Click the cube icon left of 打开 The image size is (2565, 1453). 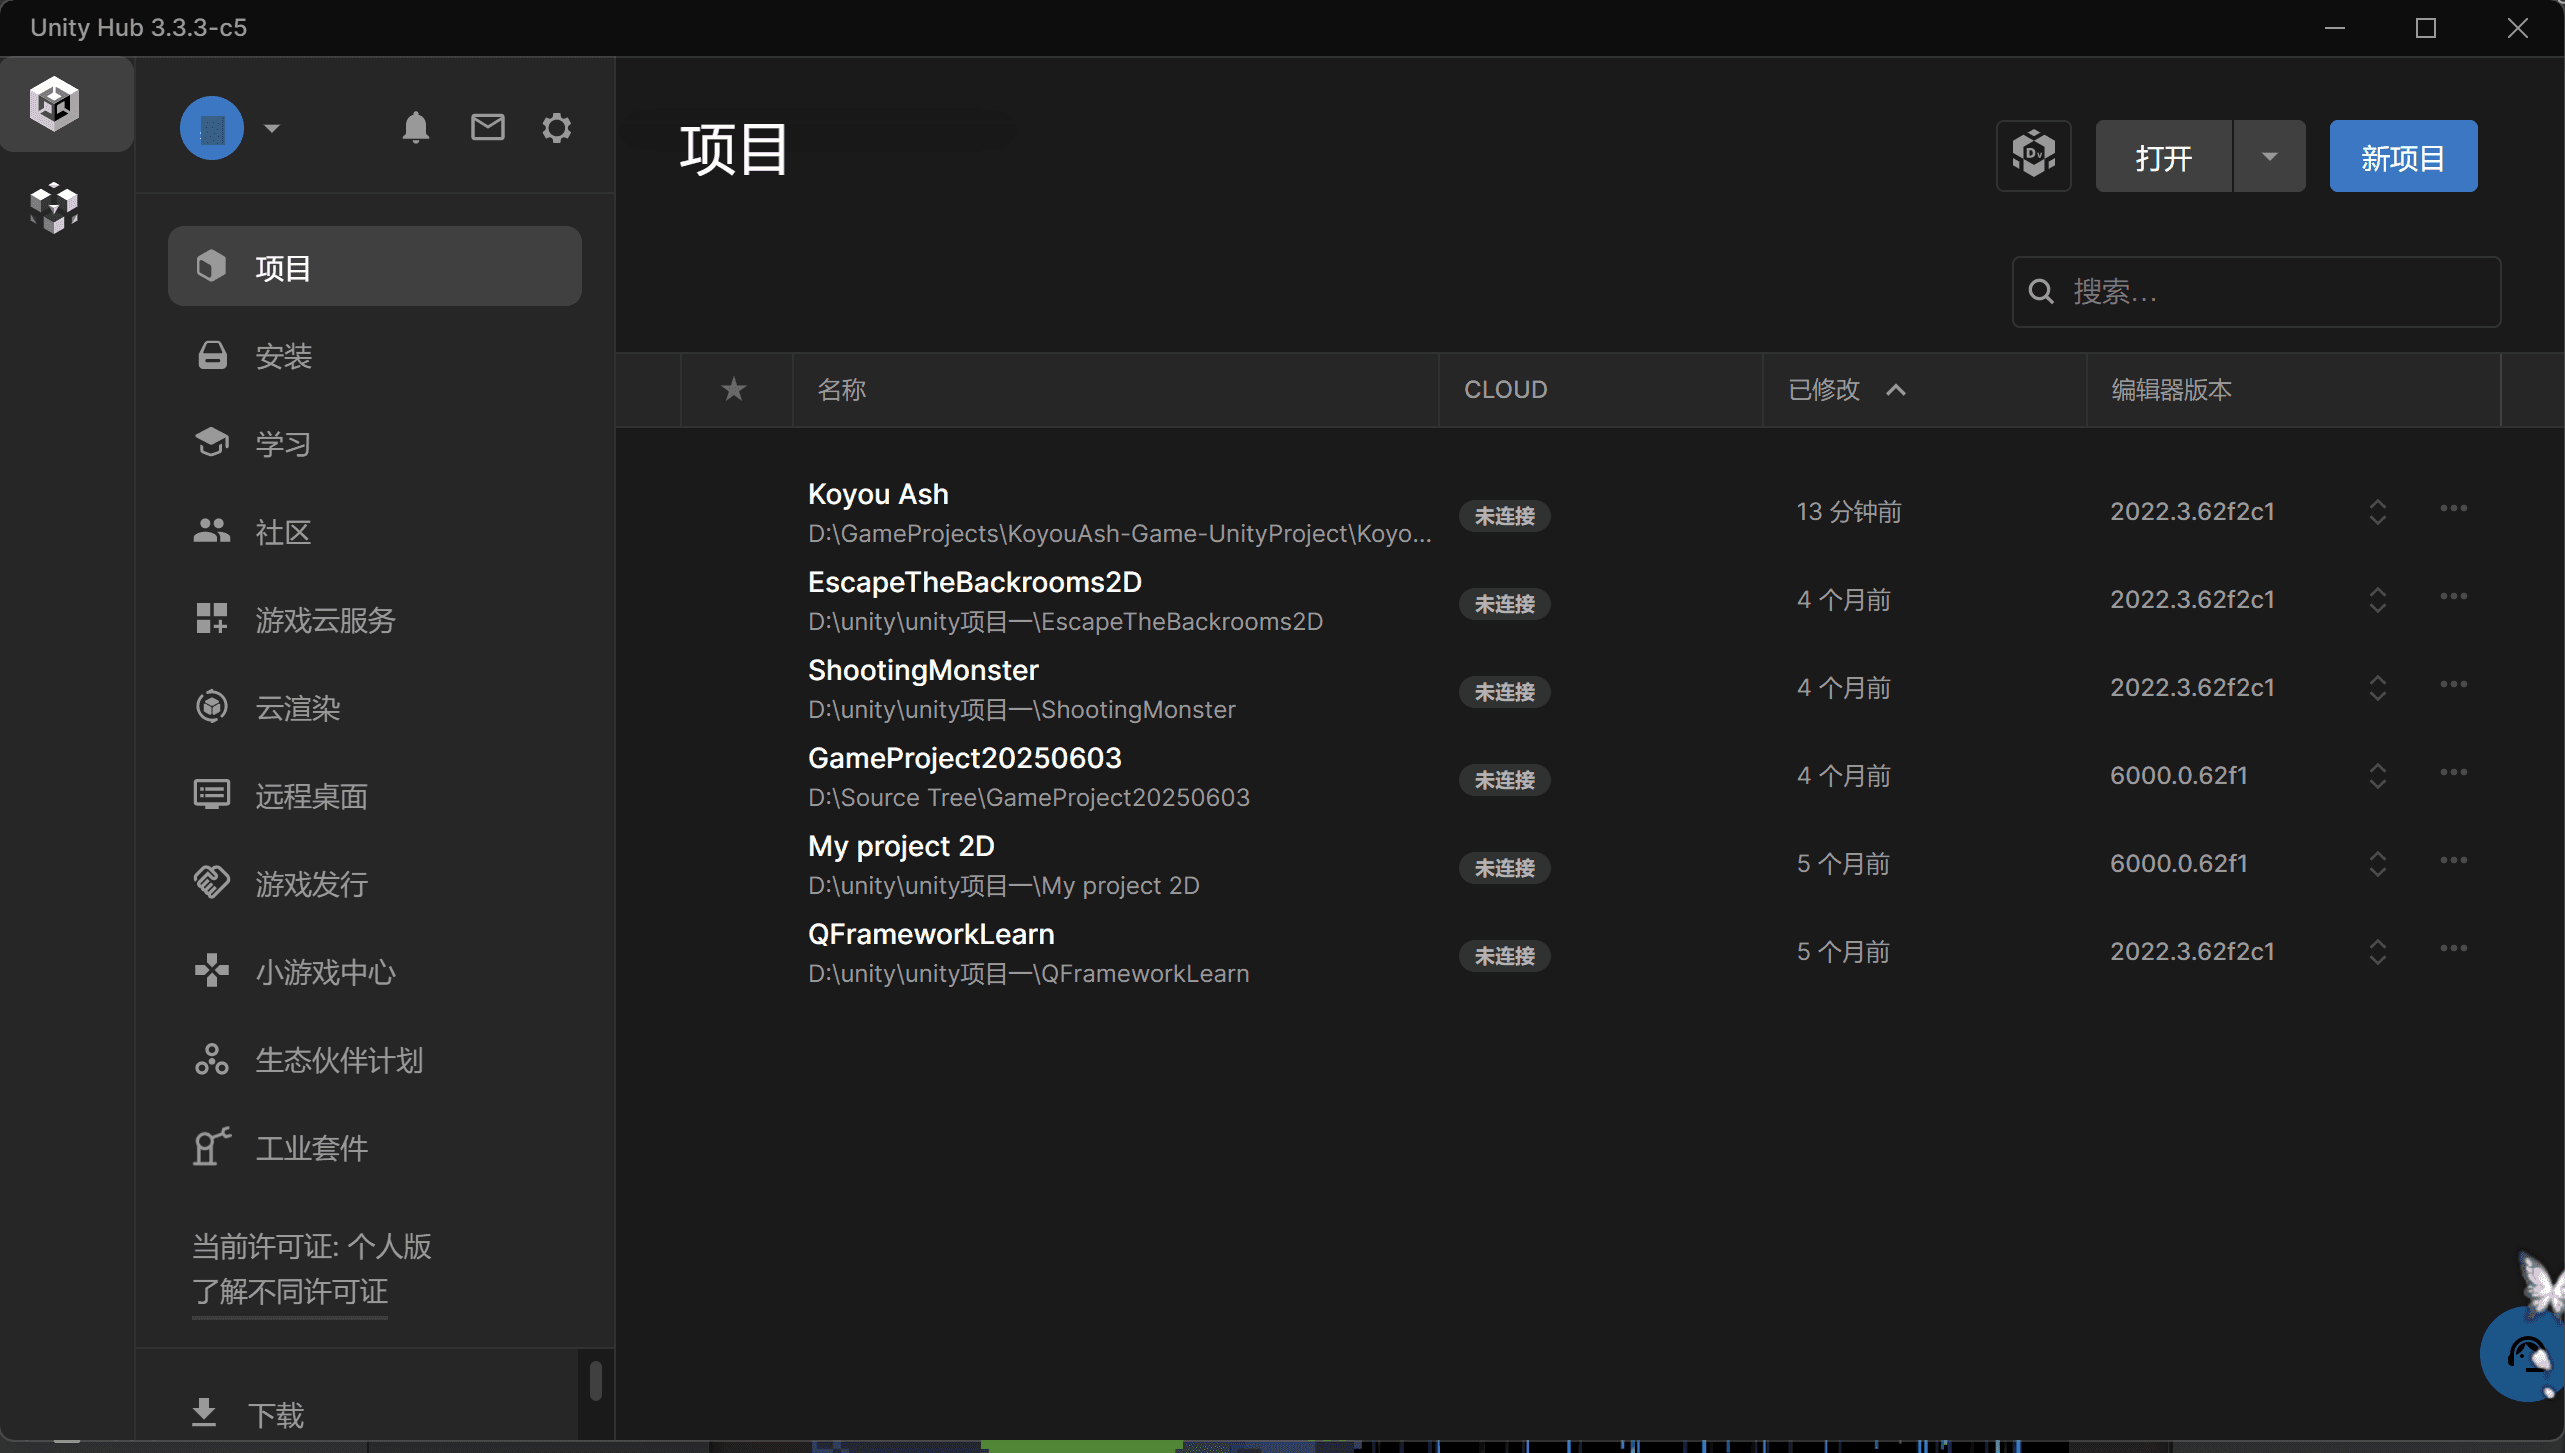coord(2034,156)
